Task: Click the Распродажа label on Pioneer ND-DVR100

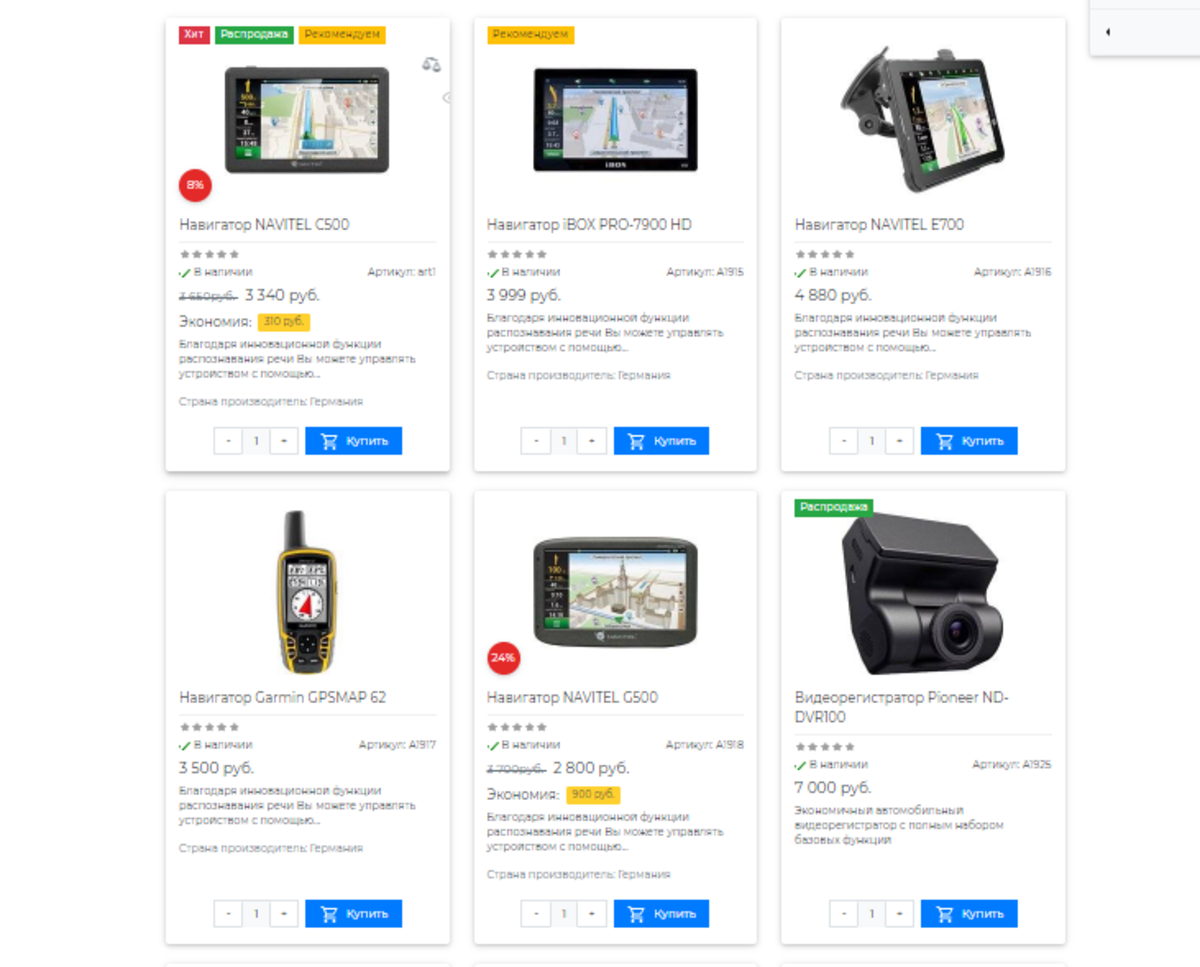Action: pyautogui.click(x=834, y=507)
